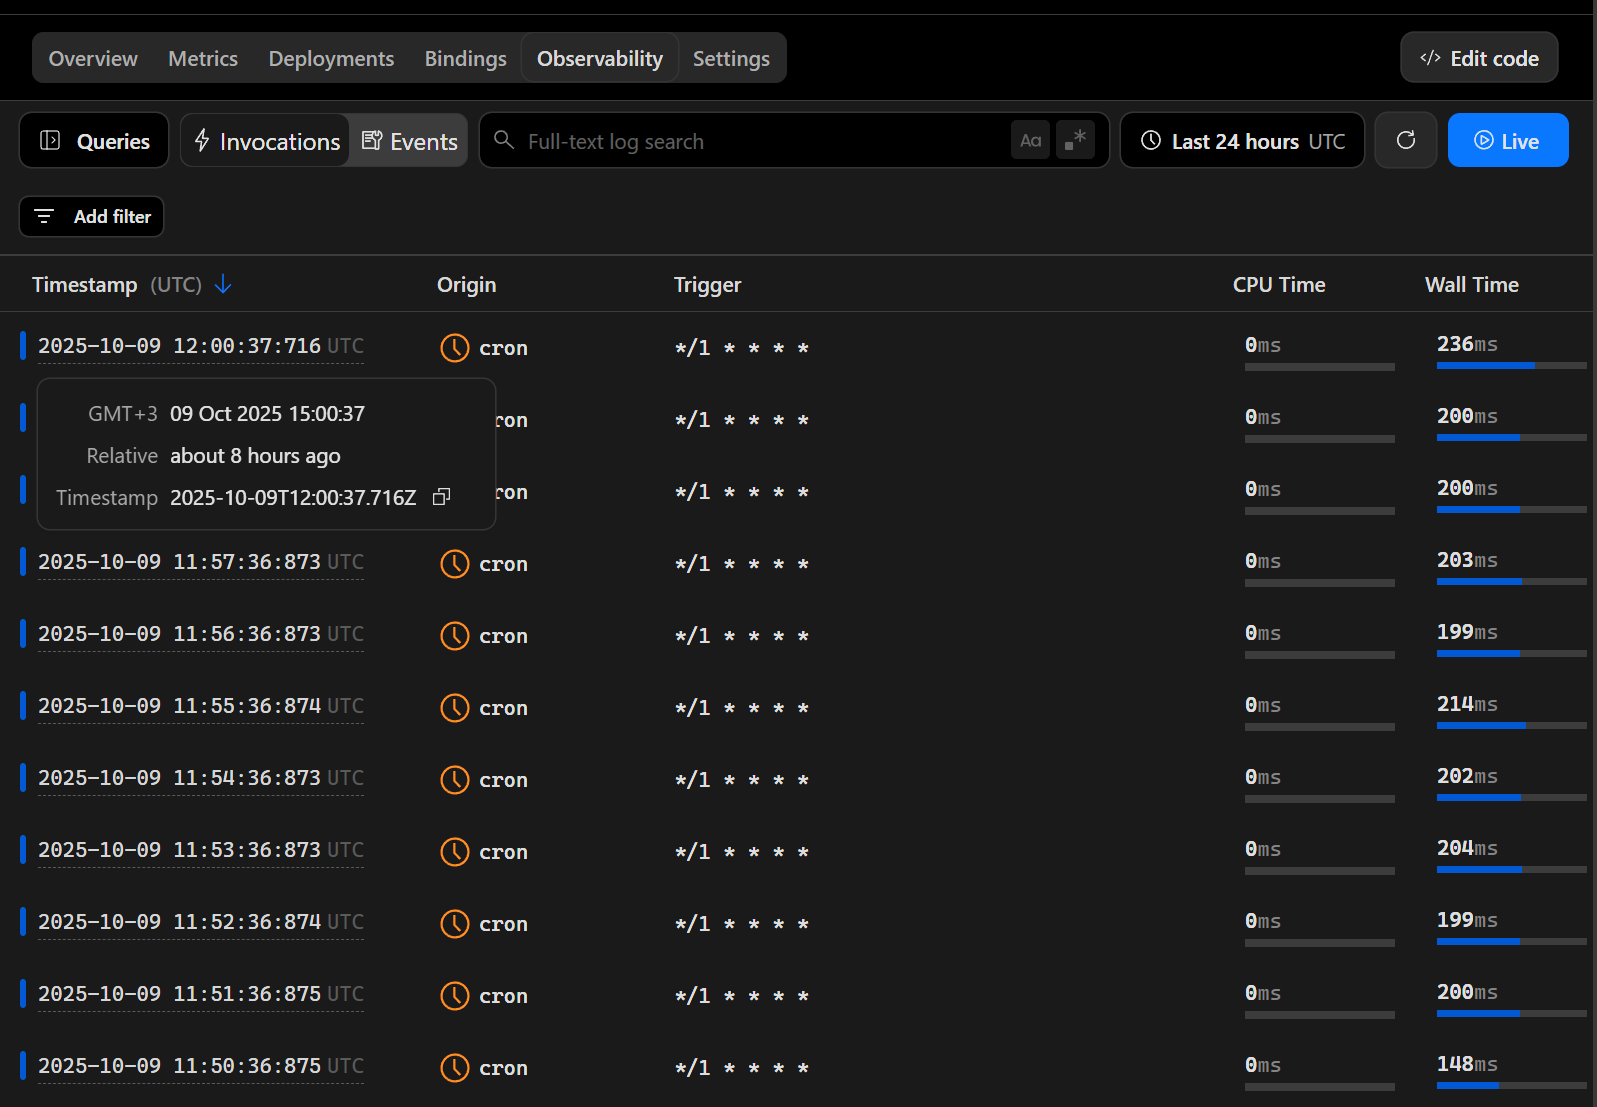1597x1107 pixels.
Task: Click the 202ms wall time value
Action: click(1467, 776)
